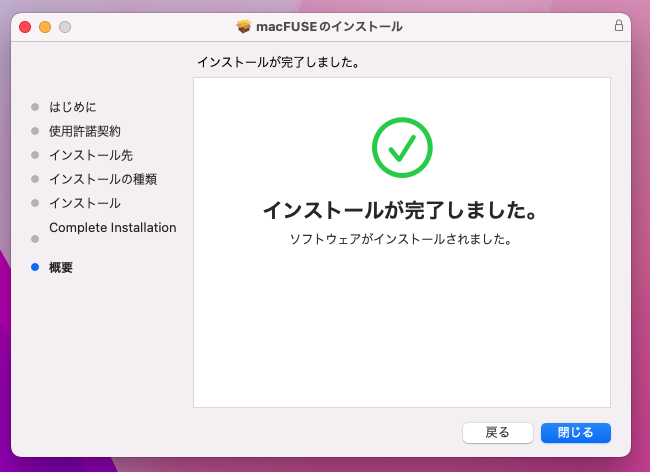Click the green checkmark success icon
650x472 pixels.
[402, 147]
